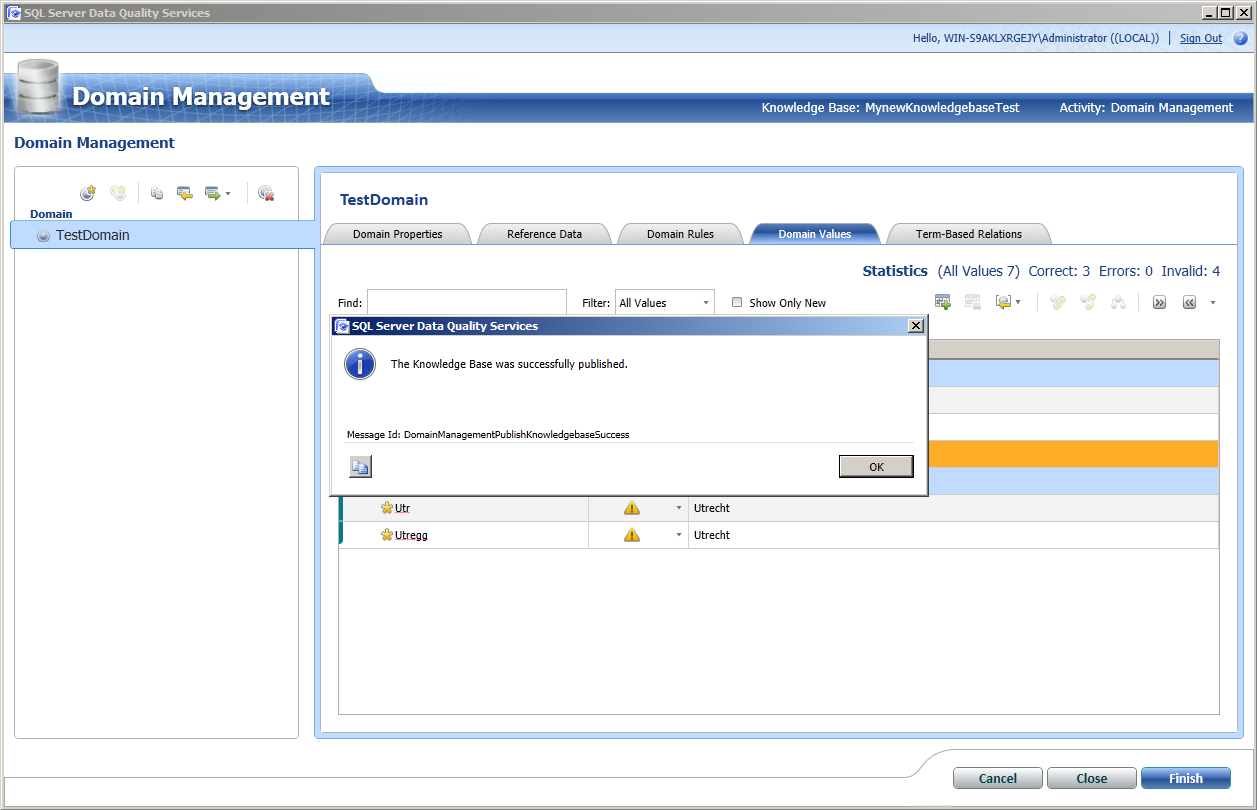This screenshot has width=1257, height=810.
Task: Click the orange highlighted row in values table
Action: pos(1073,454)
